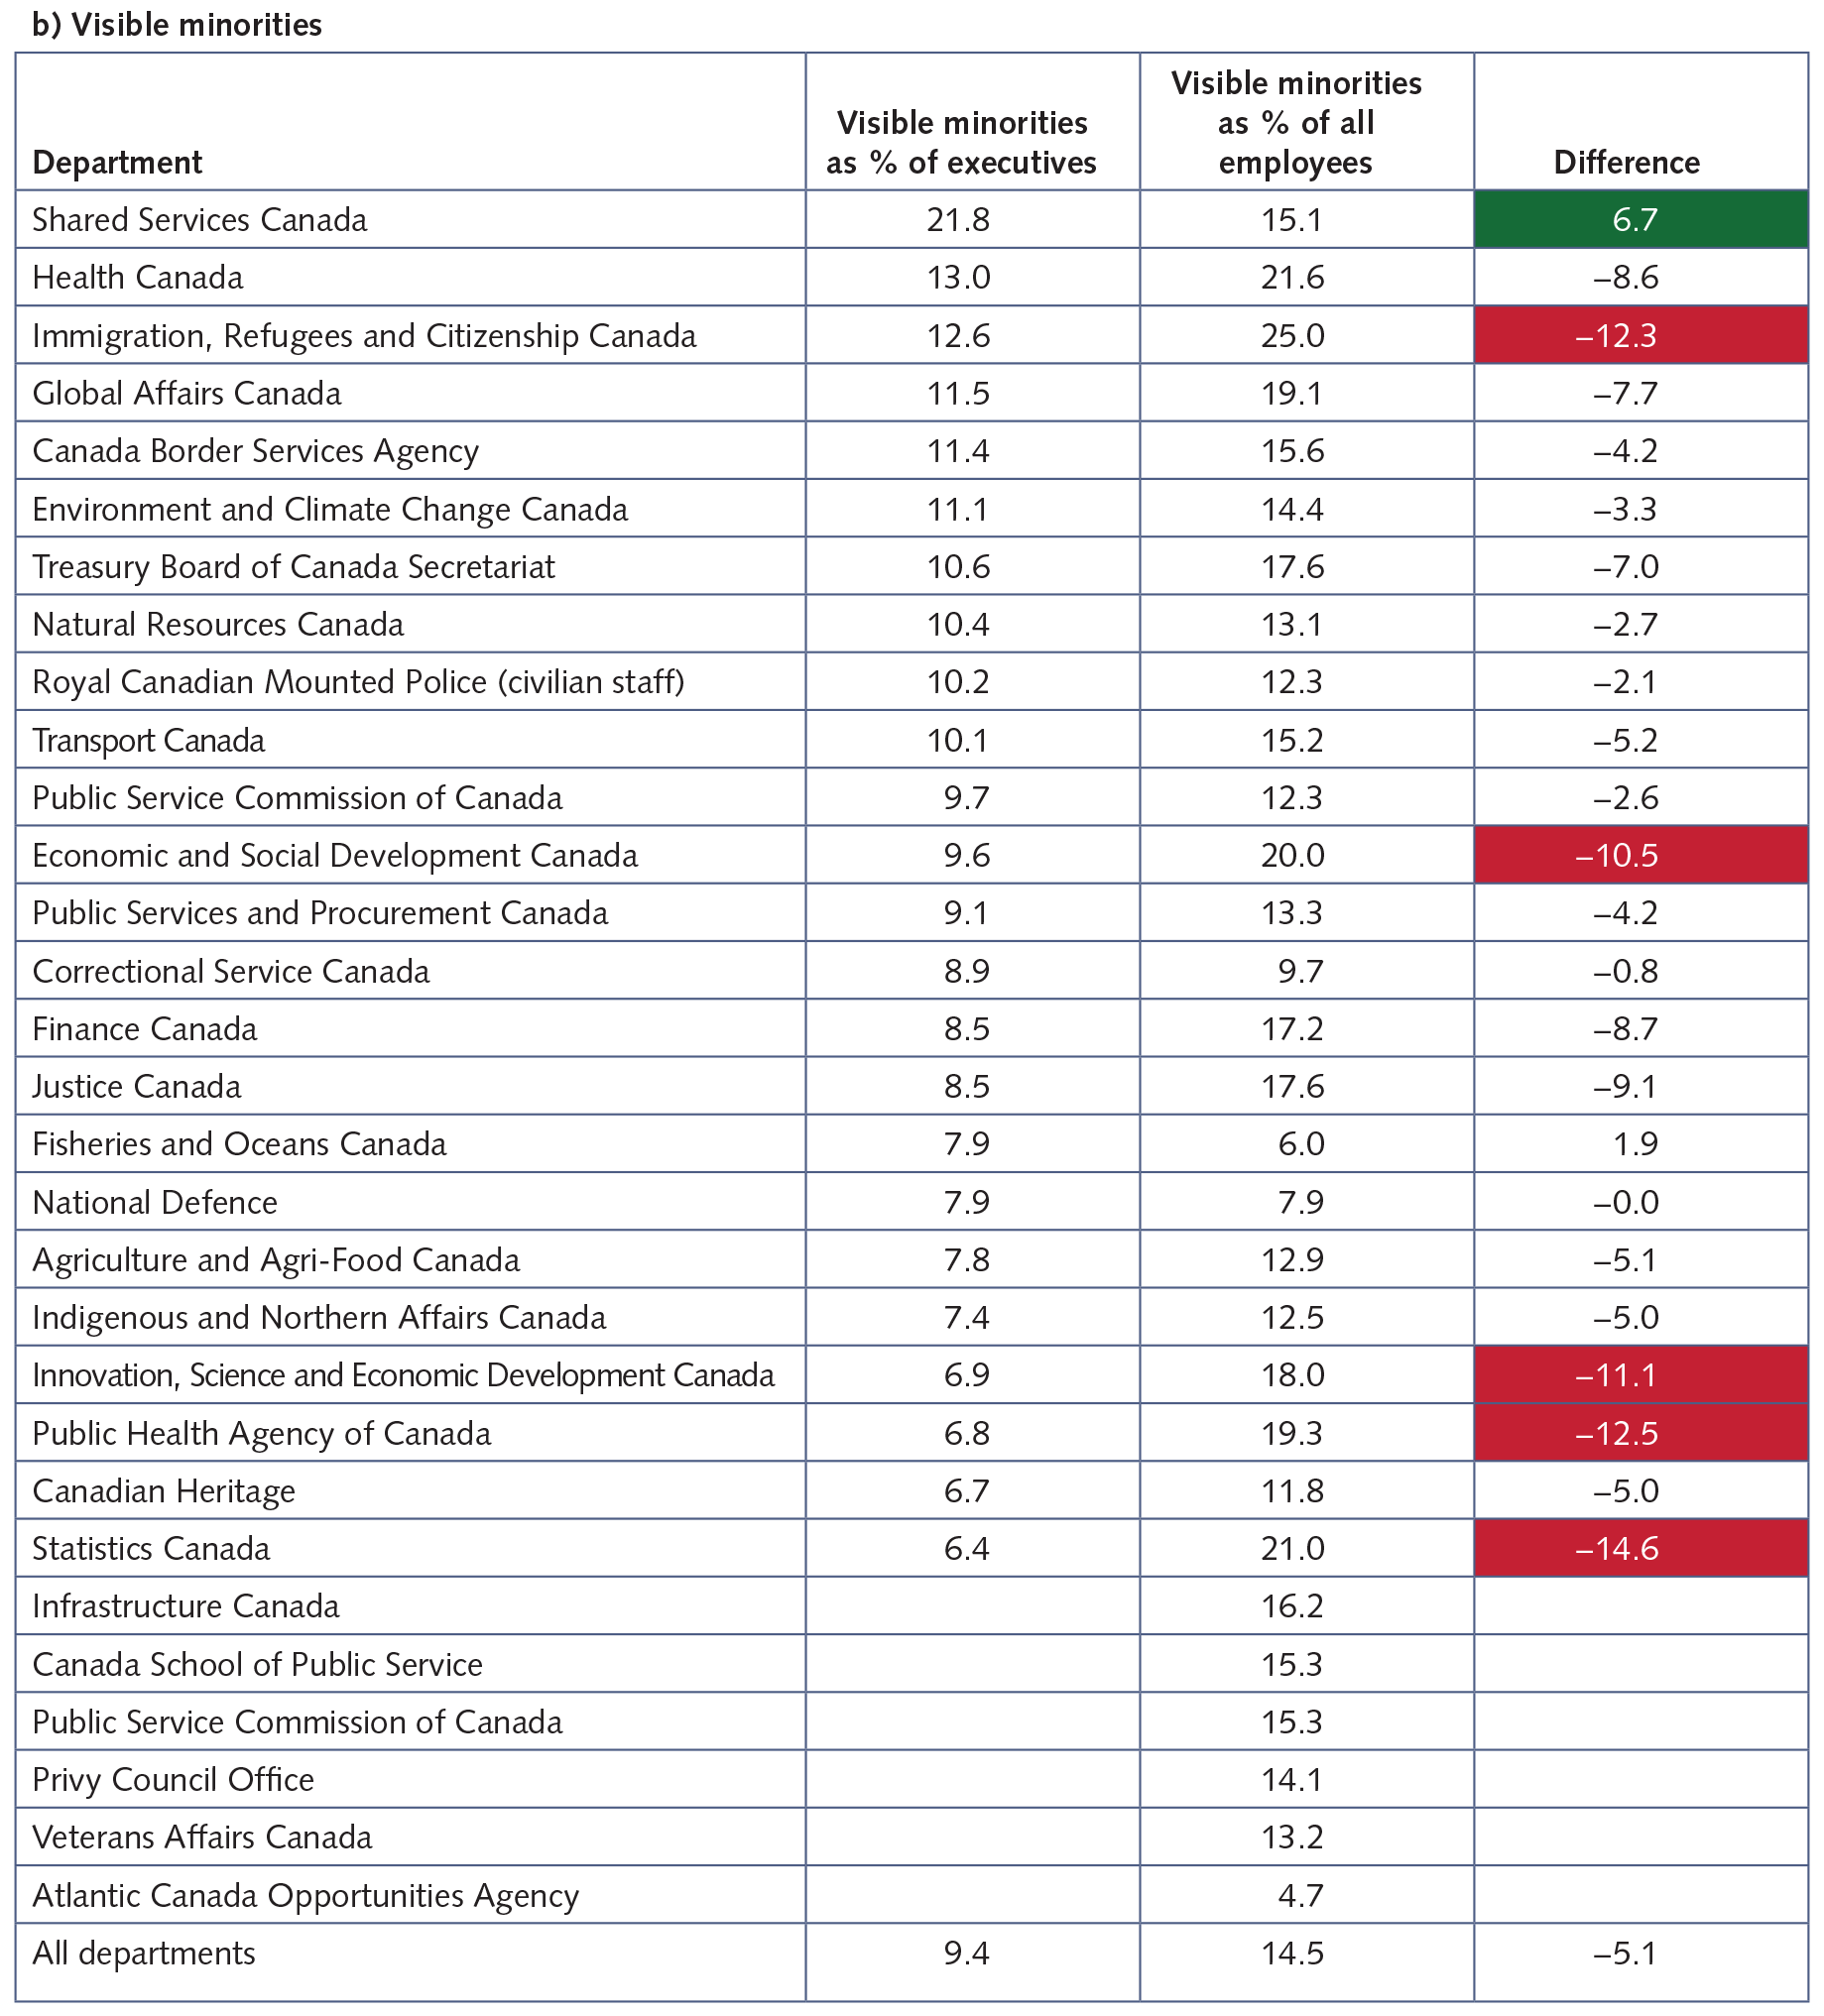Select Canada School of Public Service label
1824x2016 pixels.
click(258, 1664)
